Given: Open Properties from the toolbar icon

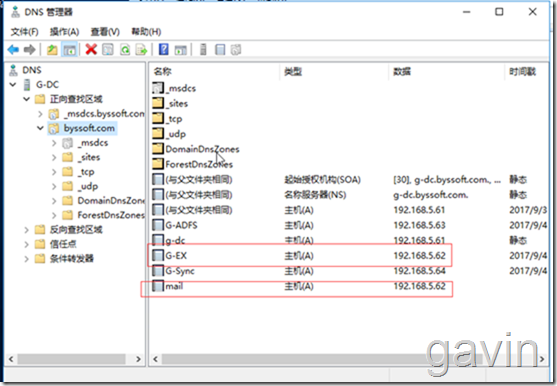Looking at the screenshot, I should click(x=108, y=50).
